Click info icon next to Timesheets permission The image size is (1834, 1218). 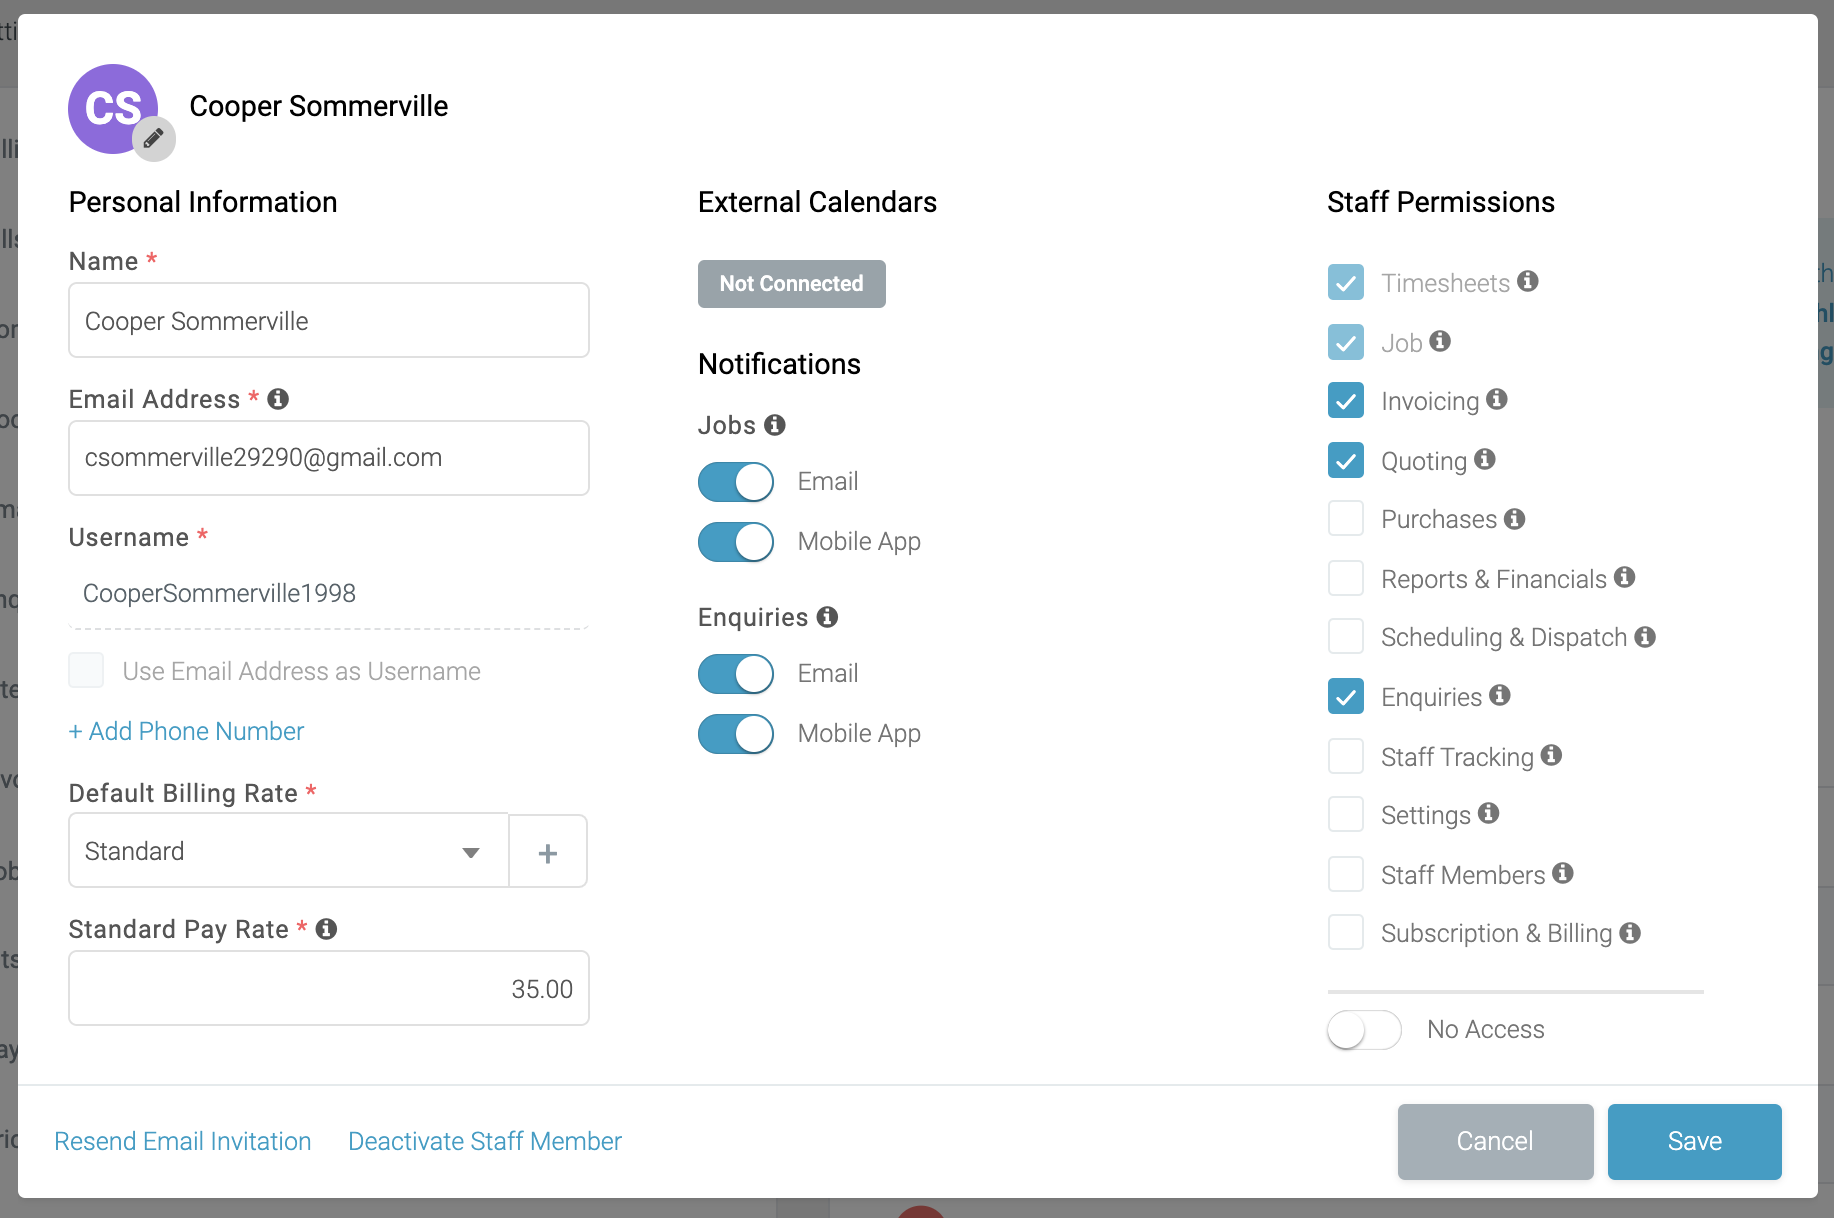pyautogui.click(x=1528, y=281)
